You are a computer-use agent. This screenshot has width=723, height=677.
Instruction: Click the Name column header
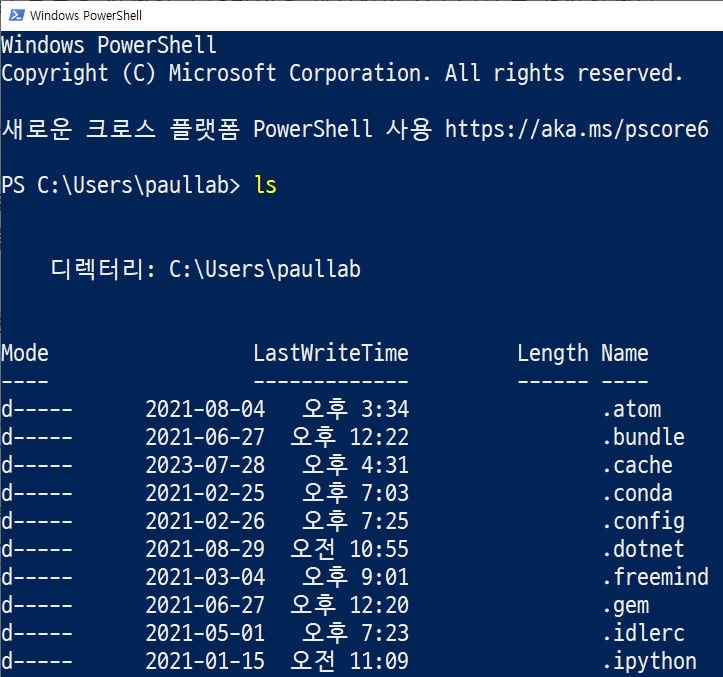(x=625, y=353)
